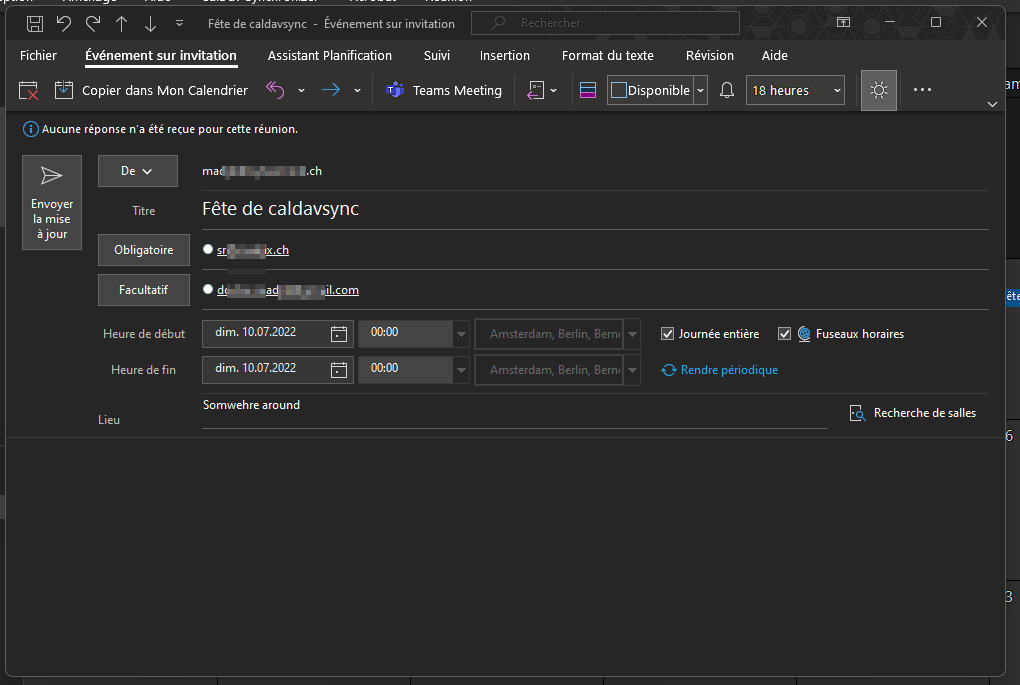Open the Fichier menu
The width and height of the screenshot is (1020, 685).
(x=38, y=55)
